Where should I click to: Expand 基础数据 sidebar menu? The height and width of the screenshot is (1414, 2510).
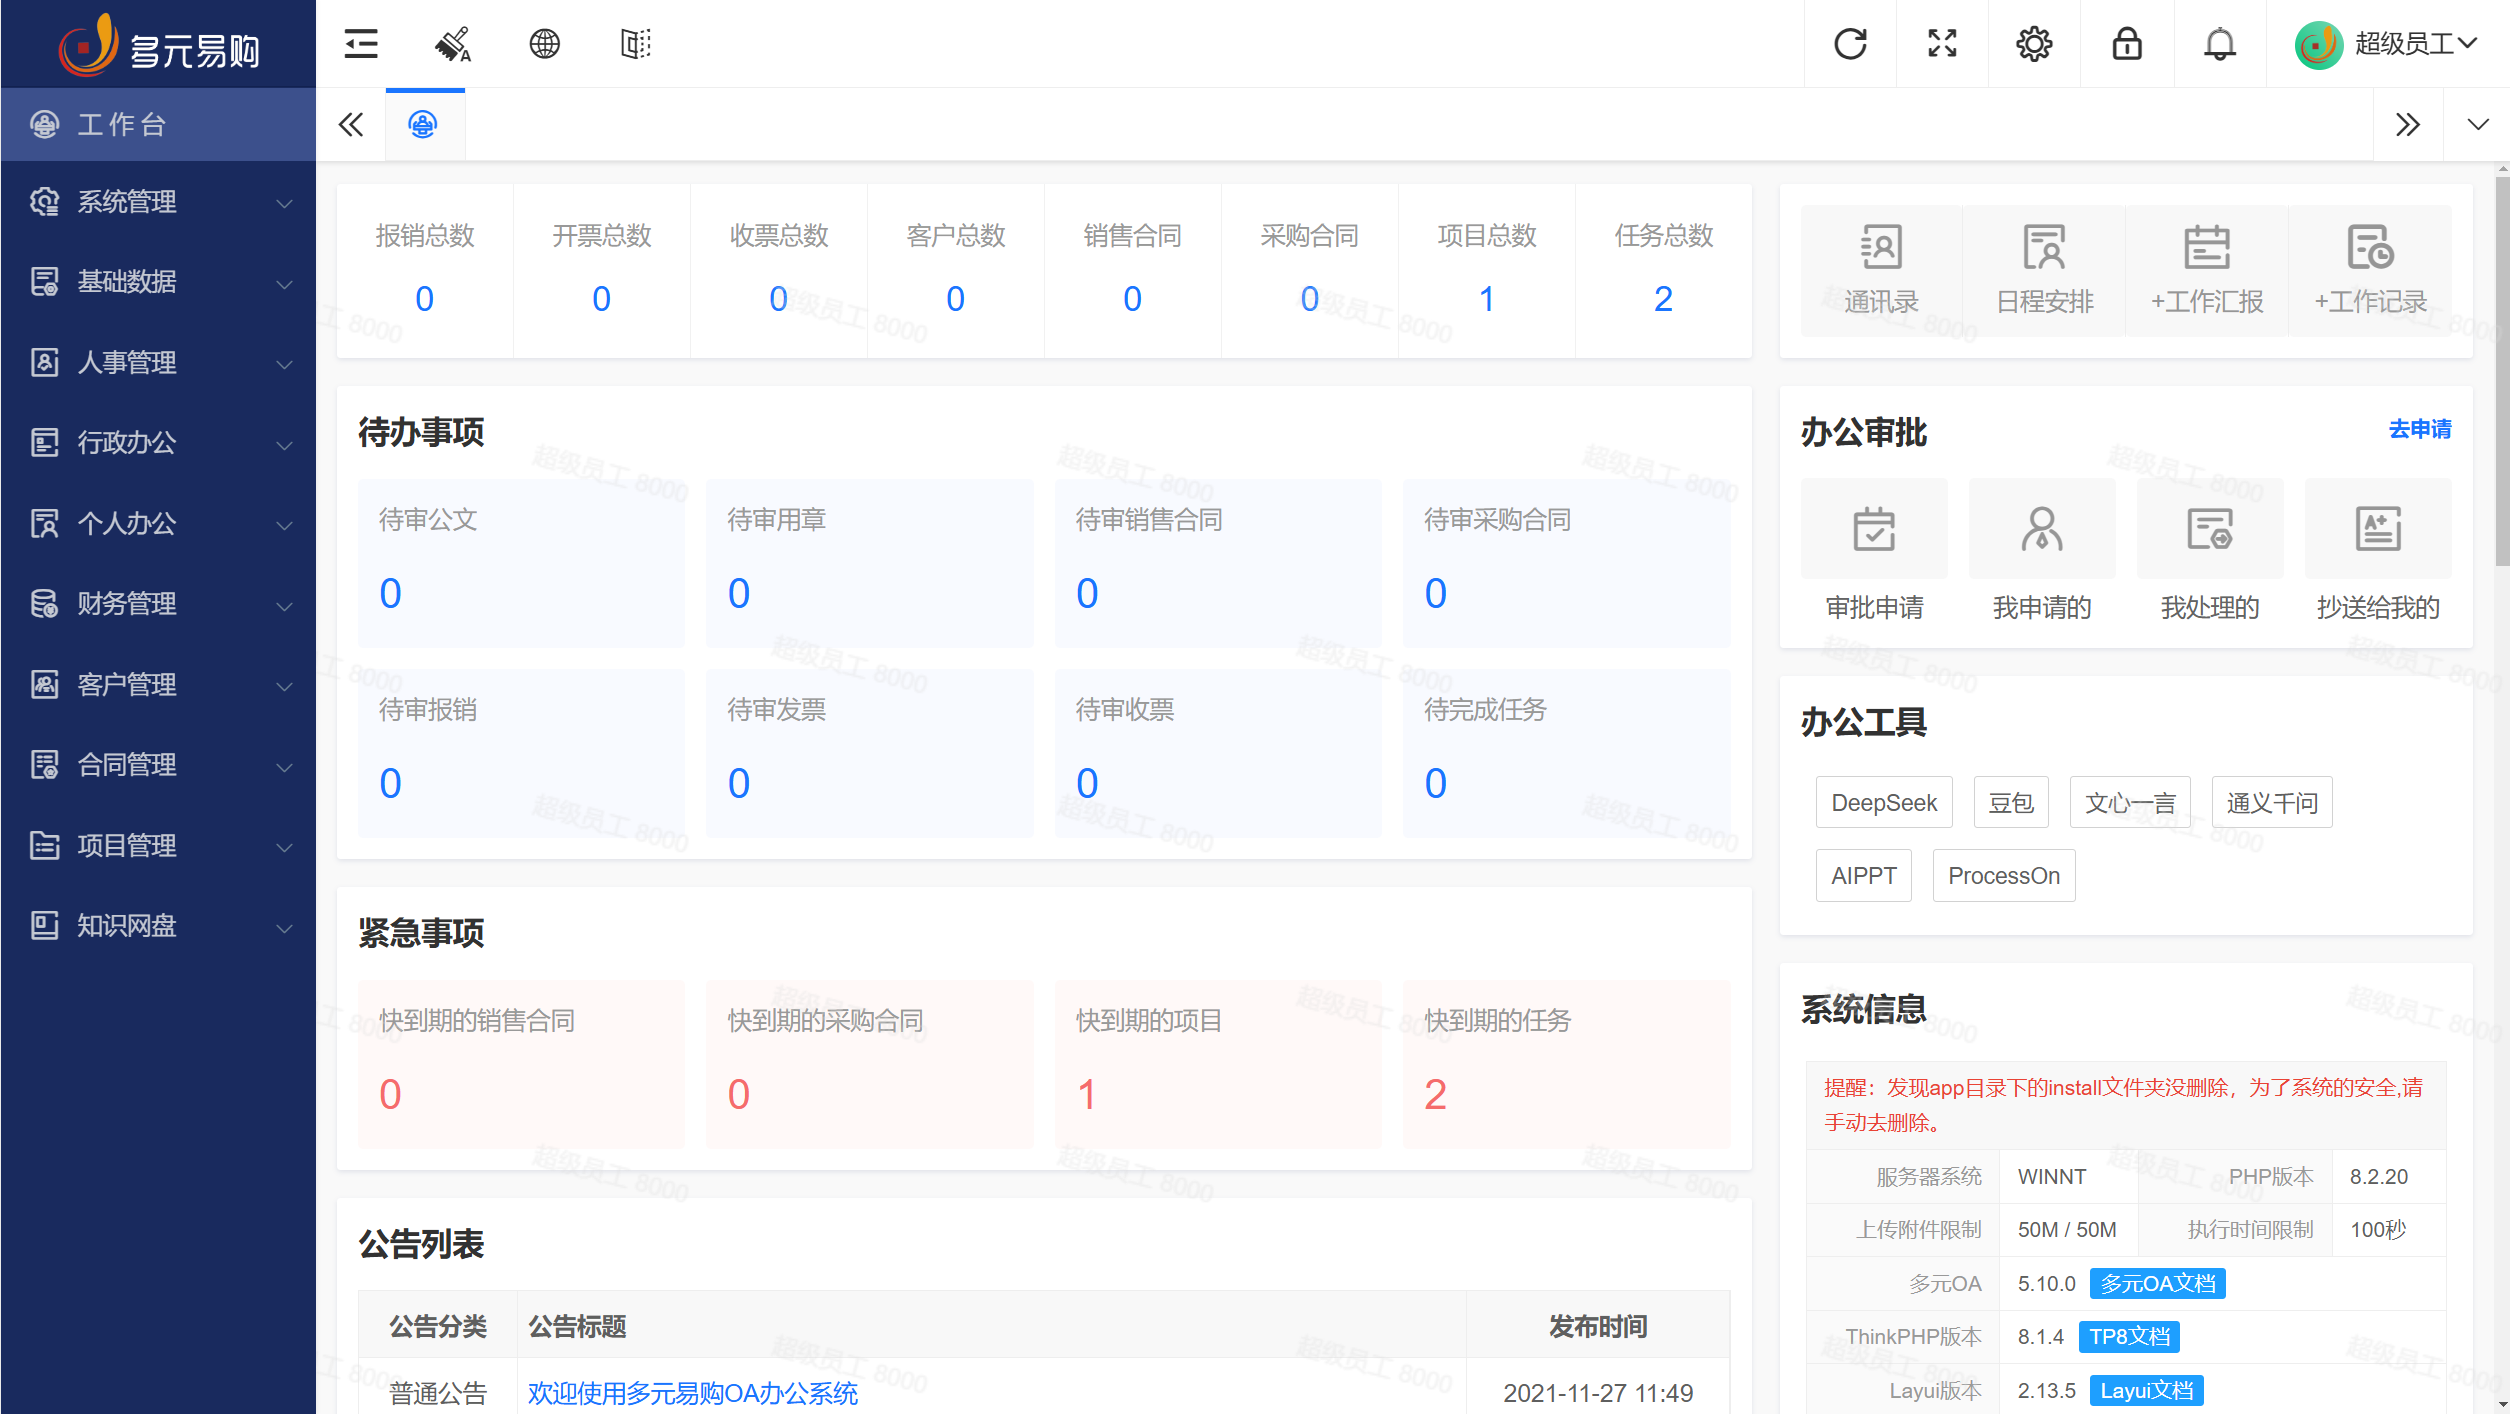[x=158, y=282]
